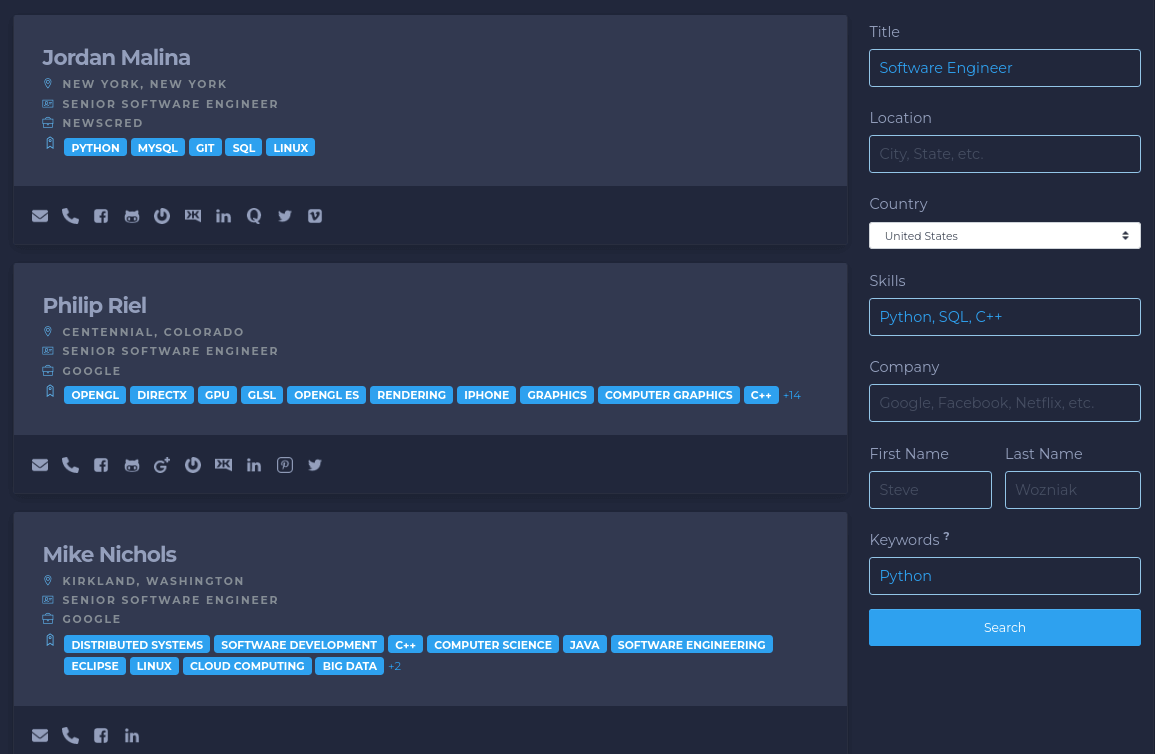Focus the Company text field
The width and height of the screenshot is (1155, 754).
[x=1004, y=403]
